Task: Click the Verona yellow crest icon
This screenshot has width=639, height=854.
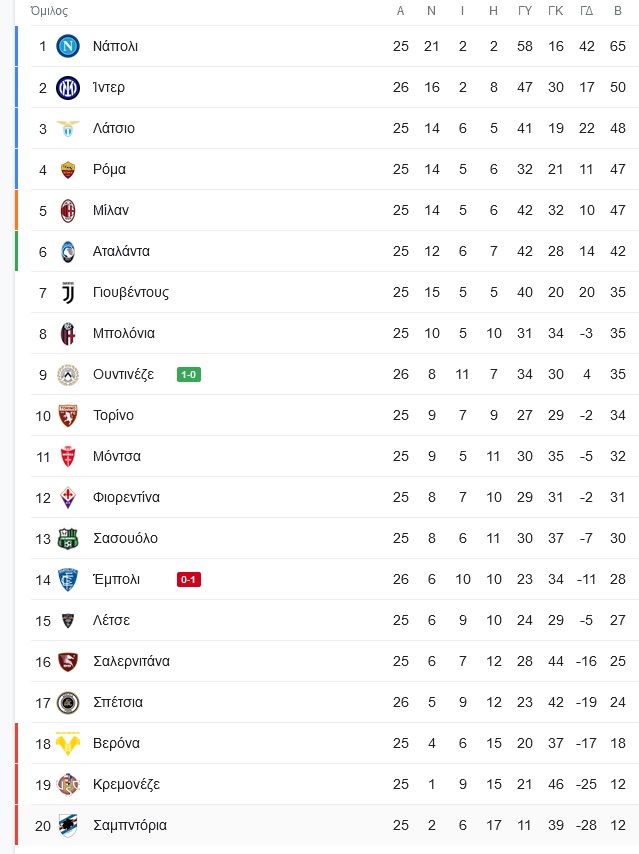Action: (x=68, y=743)
